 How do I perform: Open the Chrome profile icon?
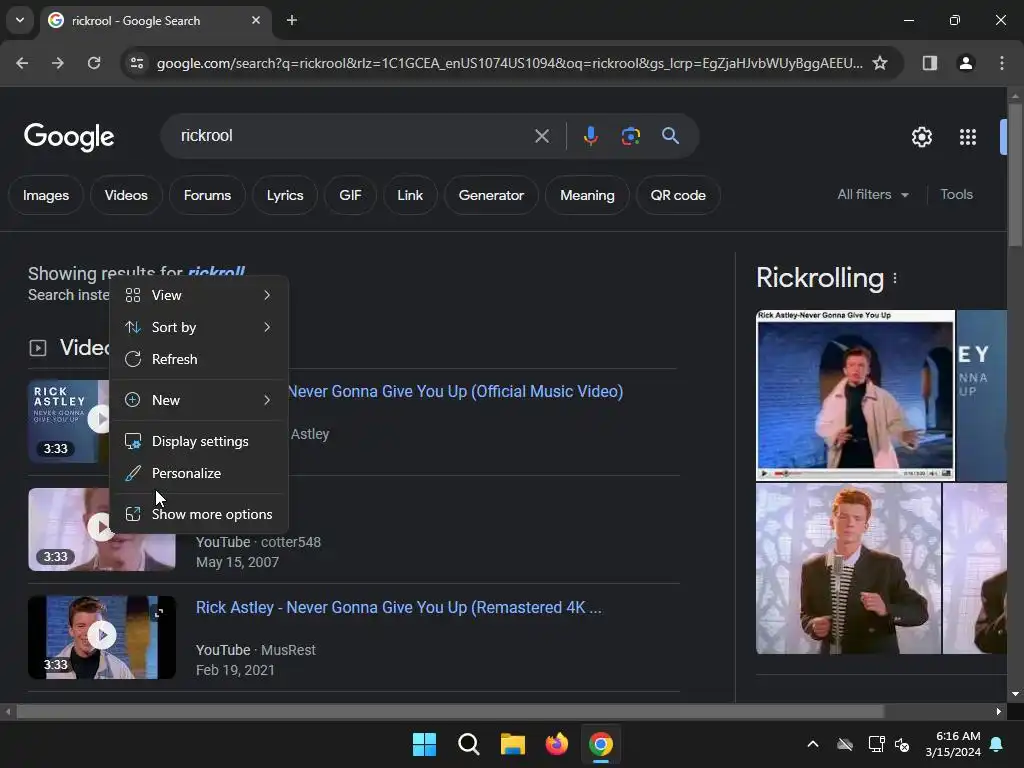[965, 63]
